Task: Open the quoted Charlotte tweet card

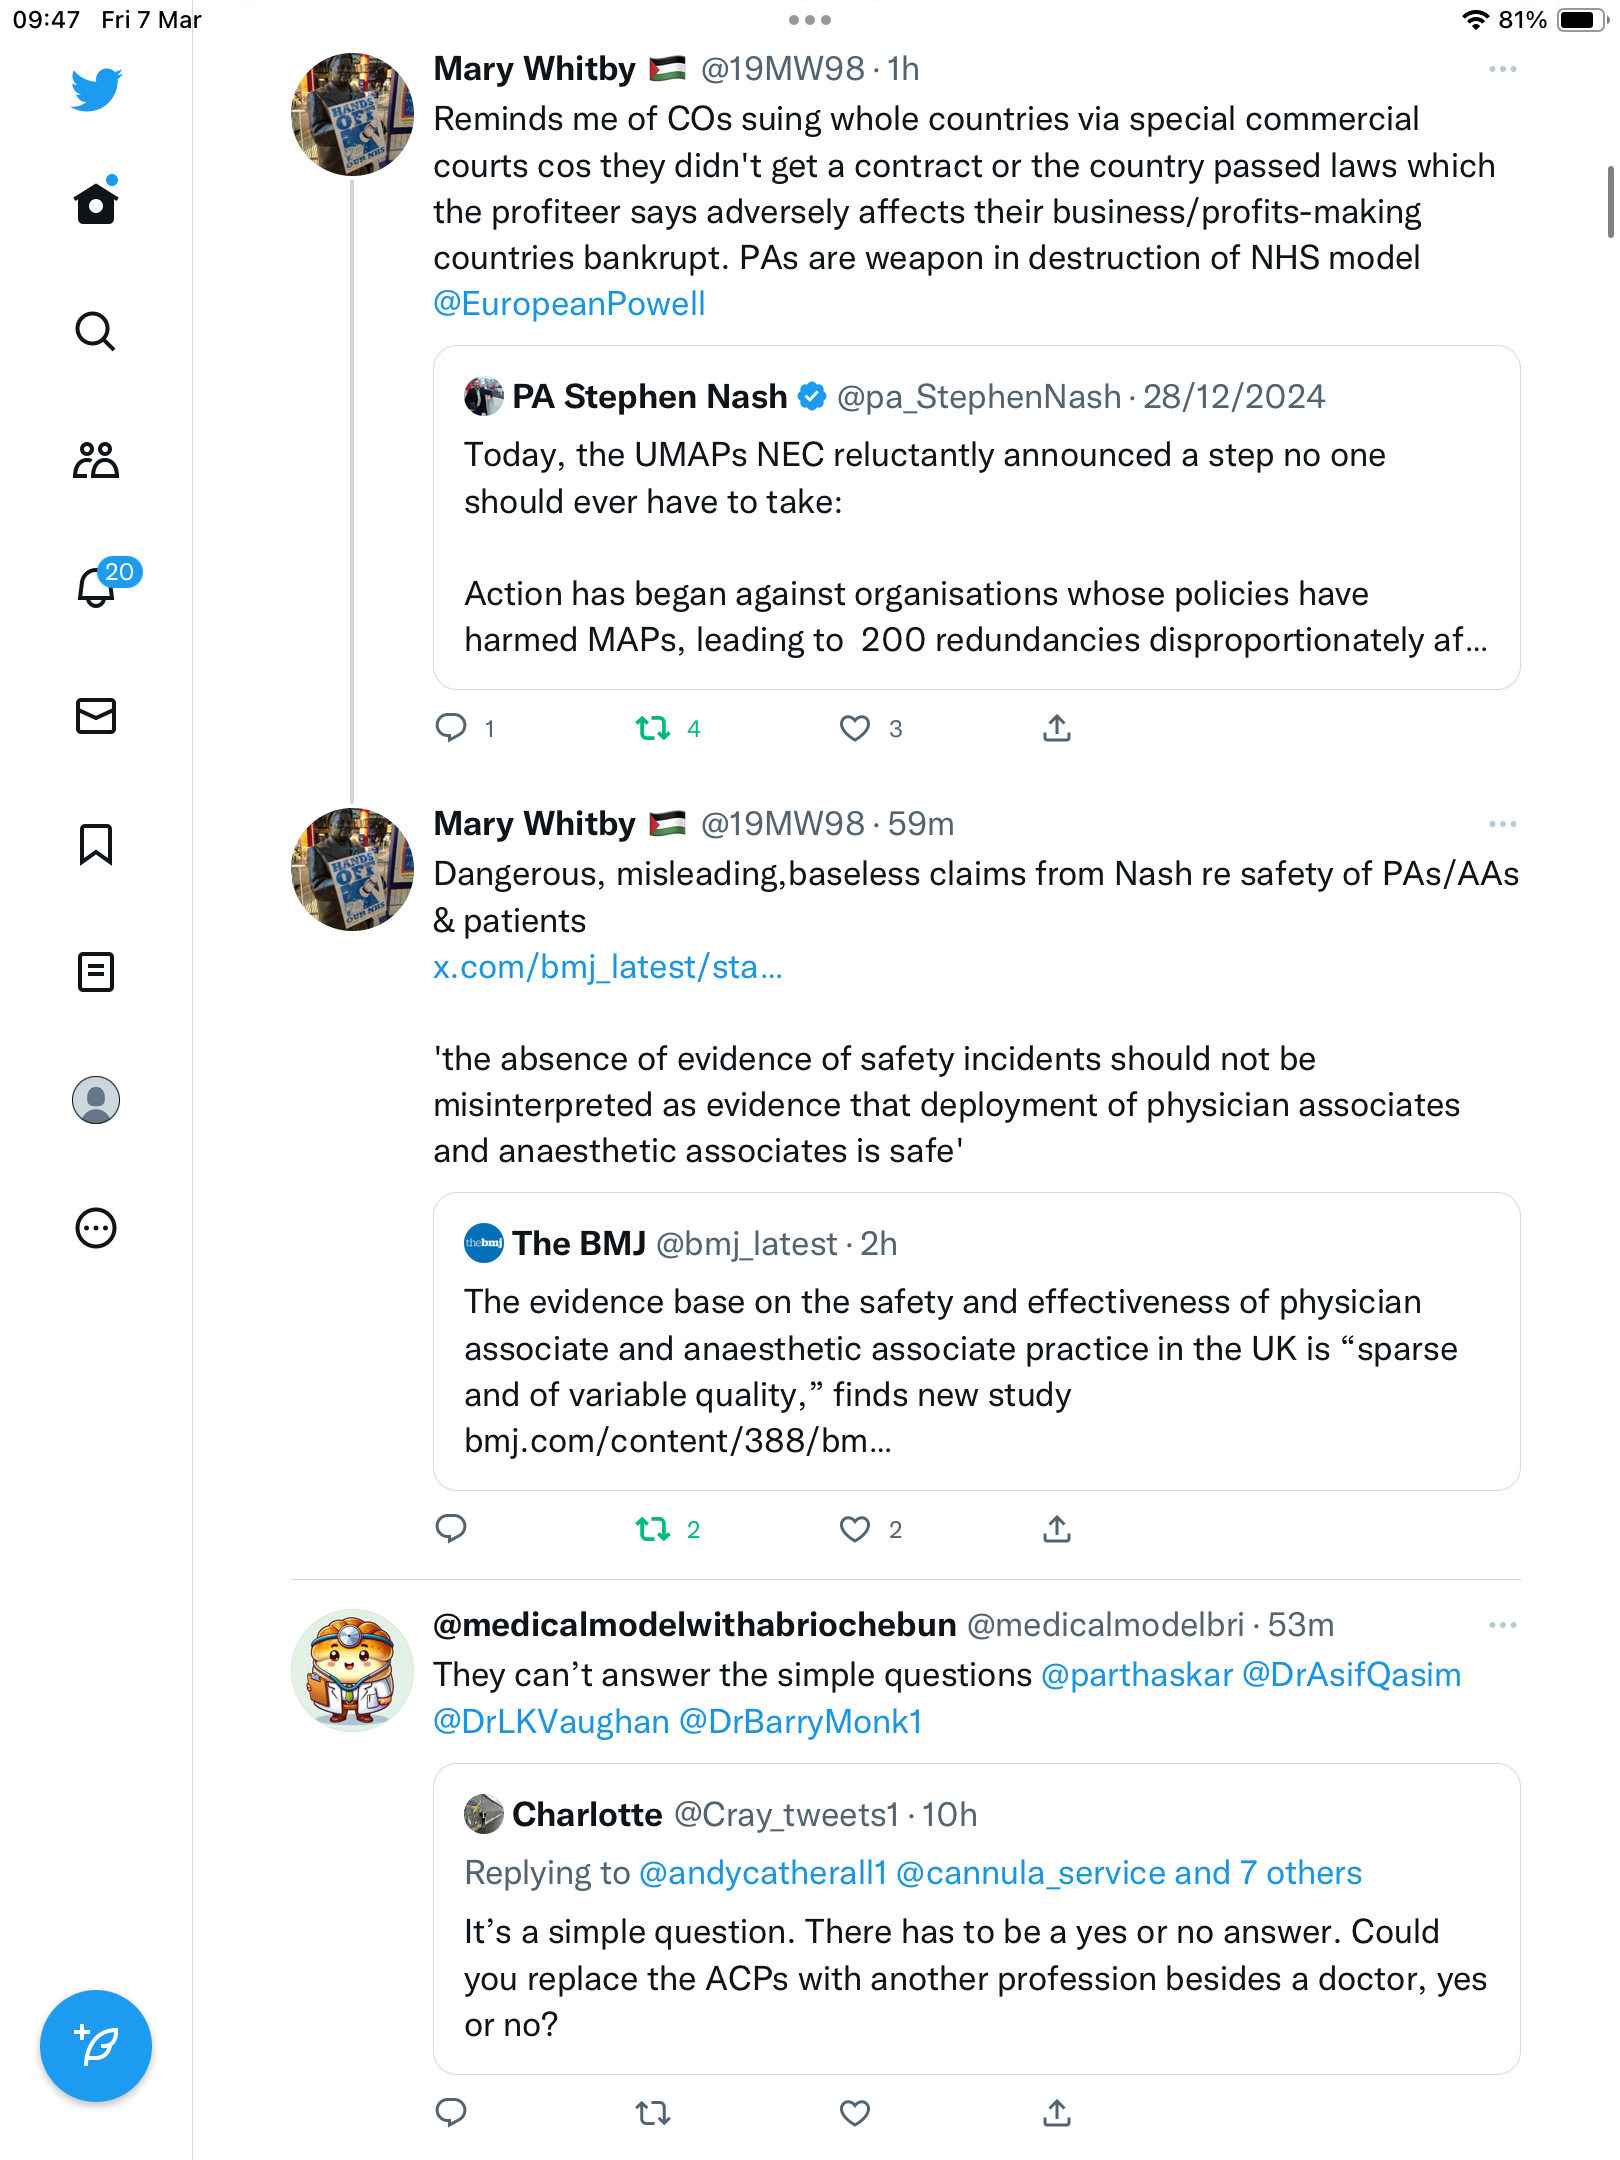Action: [x=976, y=1919]
